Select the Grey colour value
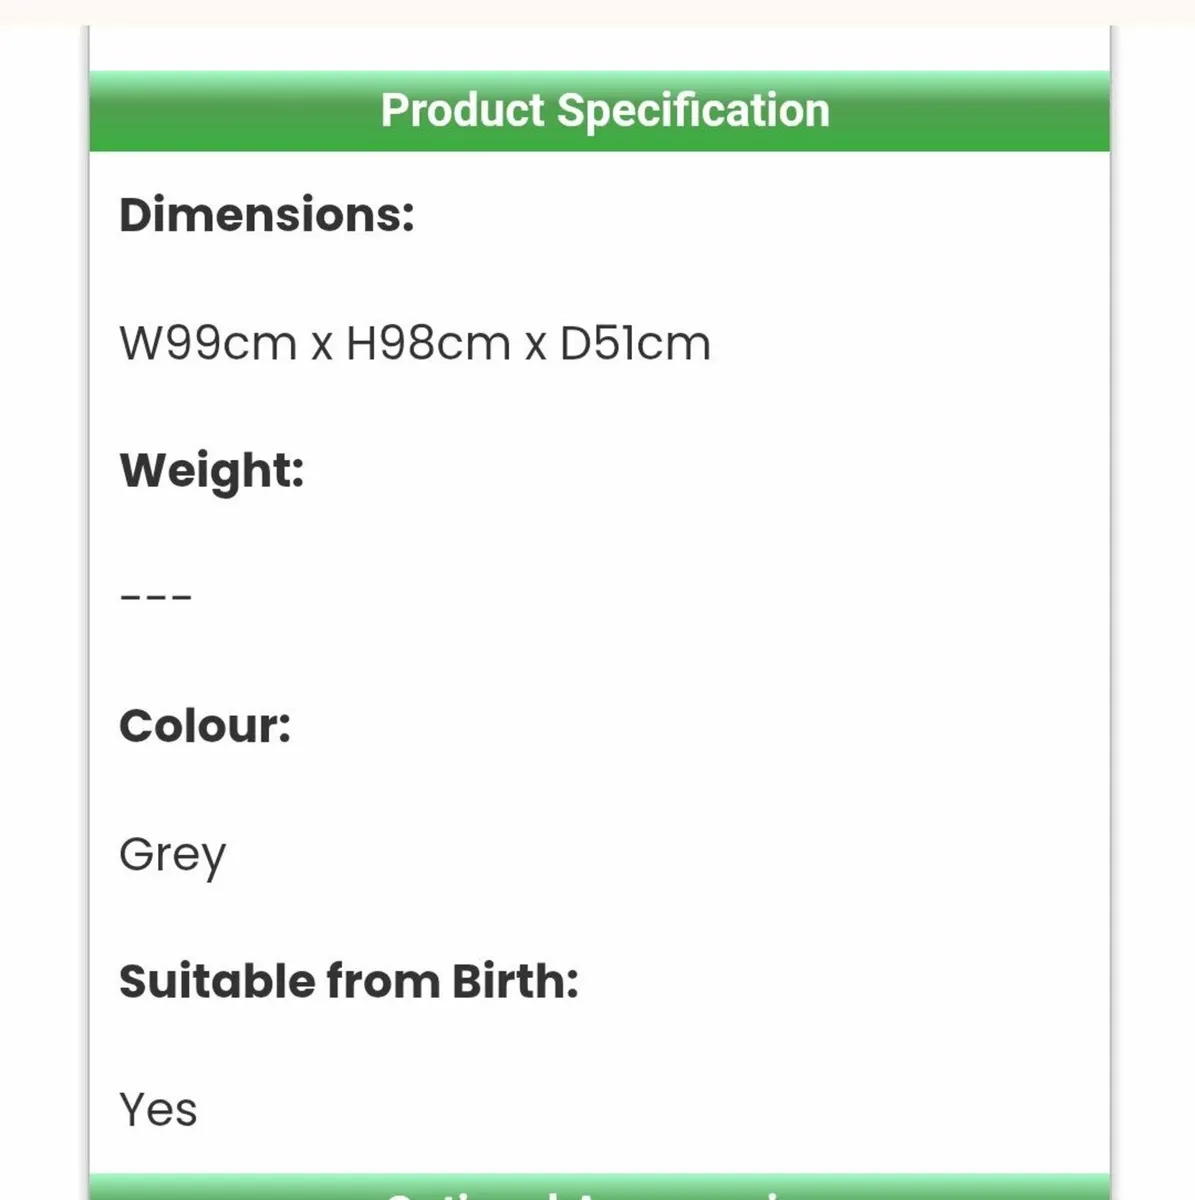 pyautogui.click(x=172, y=856)
